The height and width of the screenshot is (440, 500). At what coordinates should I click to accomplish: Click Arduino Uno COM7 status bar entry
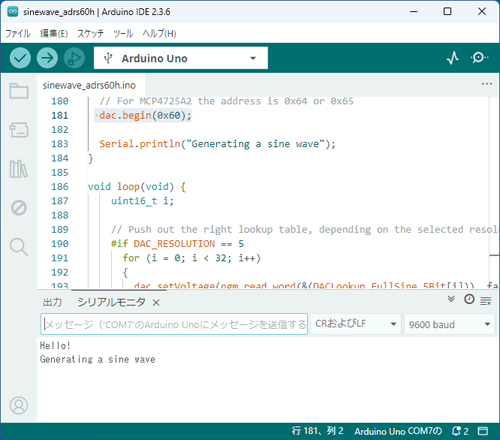[x=398, y=431]
